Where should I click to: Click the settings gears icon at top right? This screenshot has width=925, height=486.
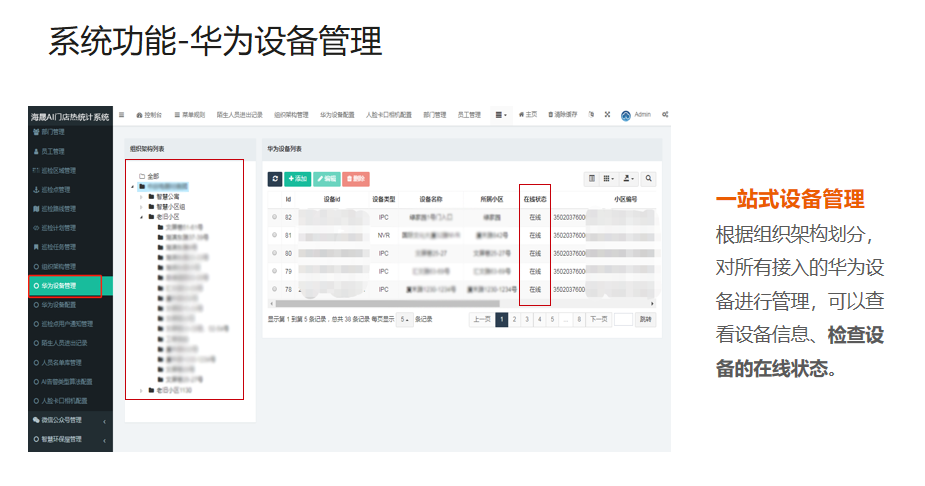click(x=665, y=114)
